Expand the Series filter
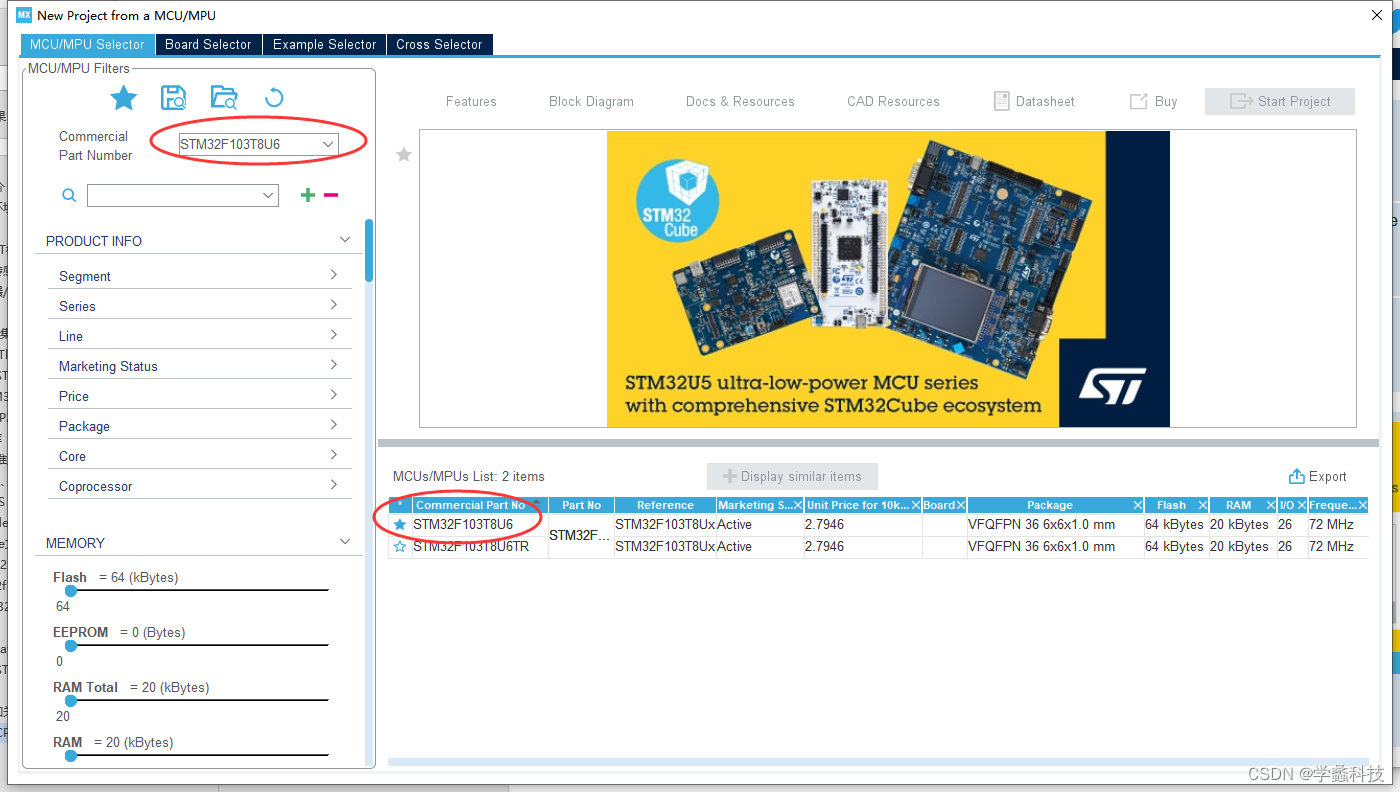This screenshot has height=792, width=1400. pos(334,305)
